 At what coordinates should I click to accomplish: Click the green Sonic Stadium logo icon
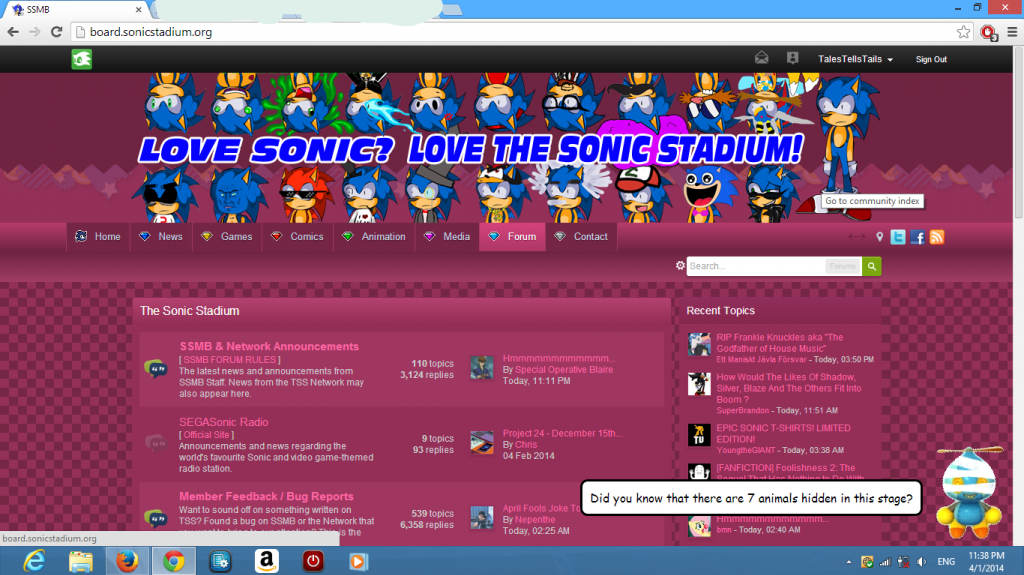82,59
